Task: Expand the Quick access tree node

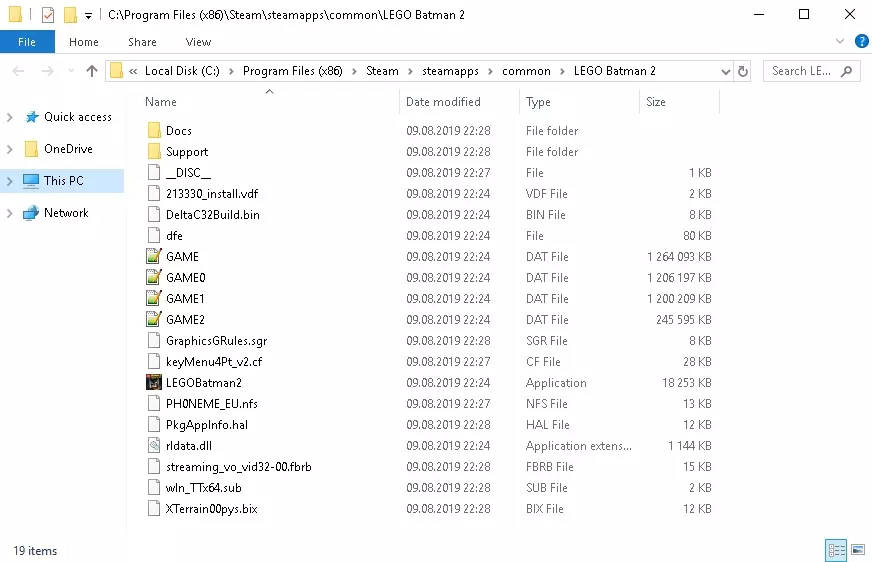Action: (x=9, y=117)
